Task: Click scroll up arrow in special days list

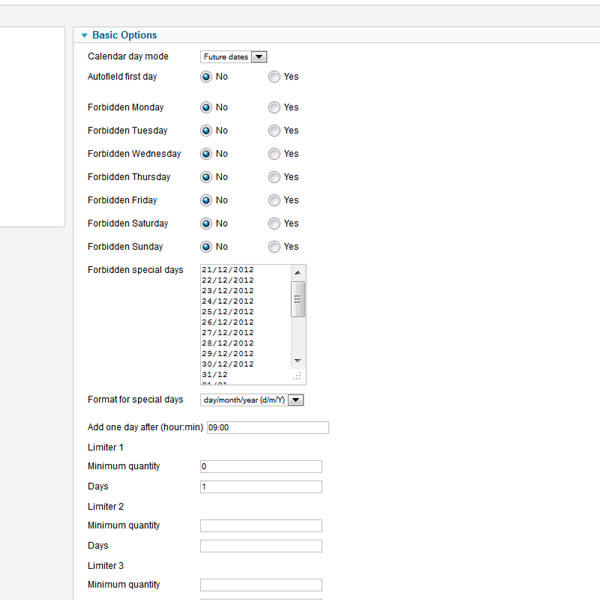Action: click(297, 271)
